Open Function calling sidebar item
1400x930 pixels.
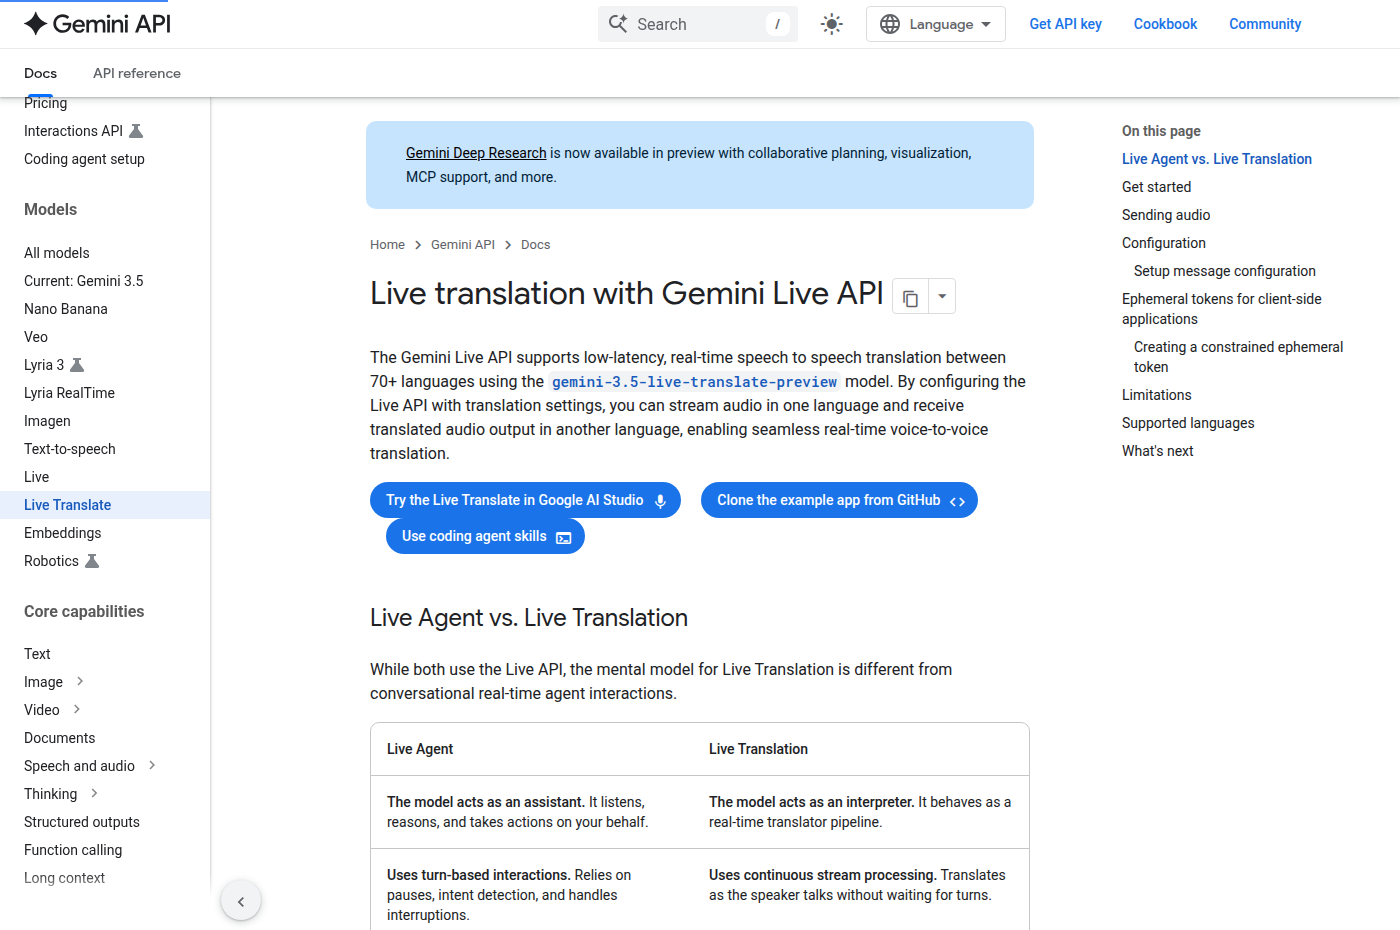73,850
